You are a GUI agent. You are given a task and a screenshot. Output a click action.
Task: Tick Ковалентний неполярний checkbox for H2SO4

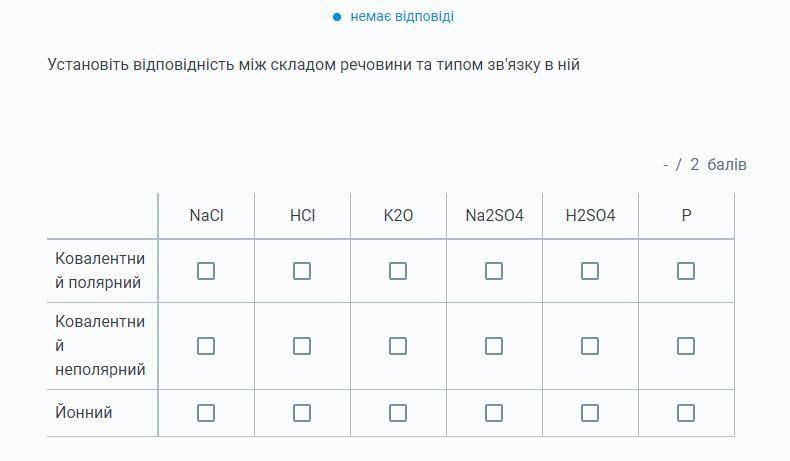coord(590,346)
